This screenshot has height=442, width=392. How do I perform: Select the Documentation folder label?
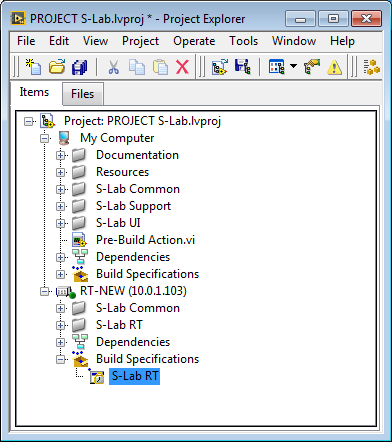pyautogui.click(x=137, y=155)
